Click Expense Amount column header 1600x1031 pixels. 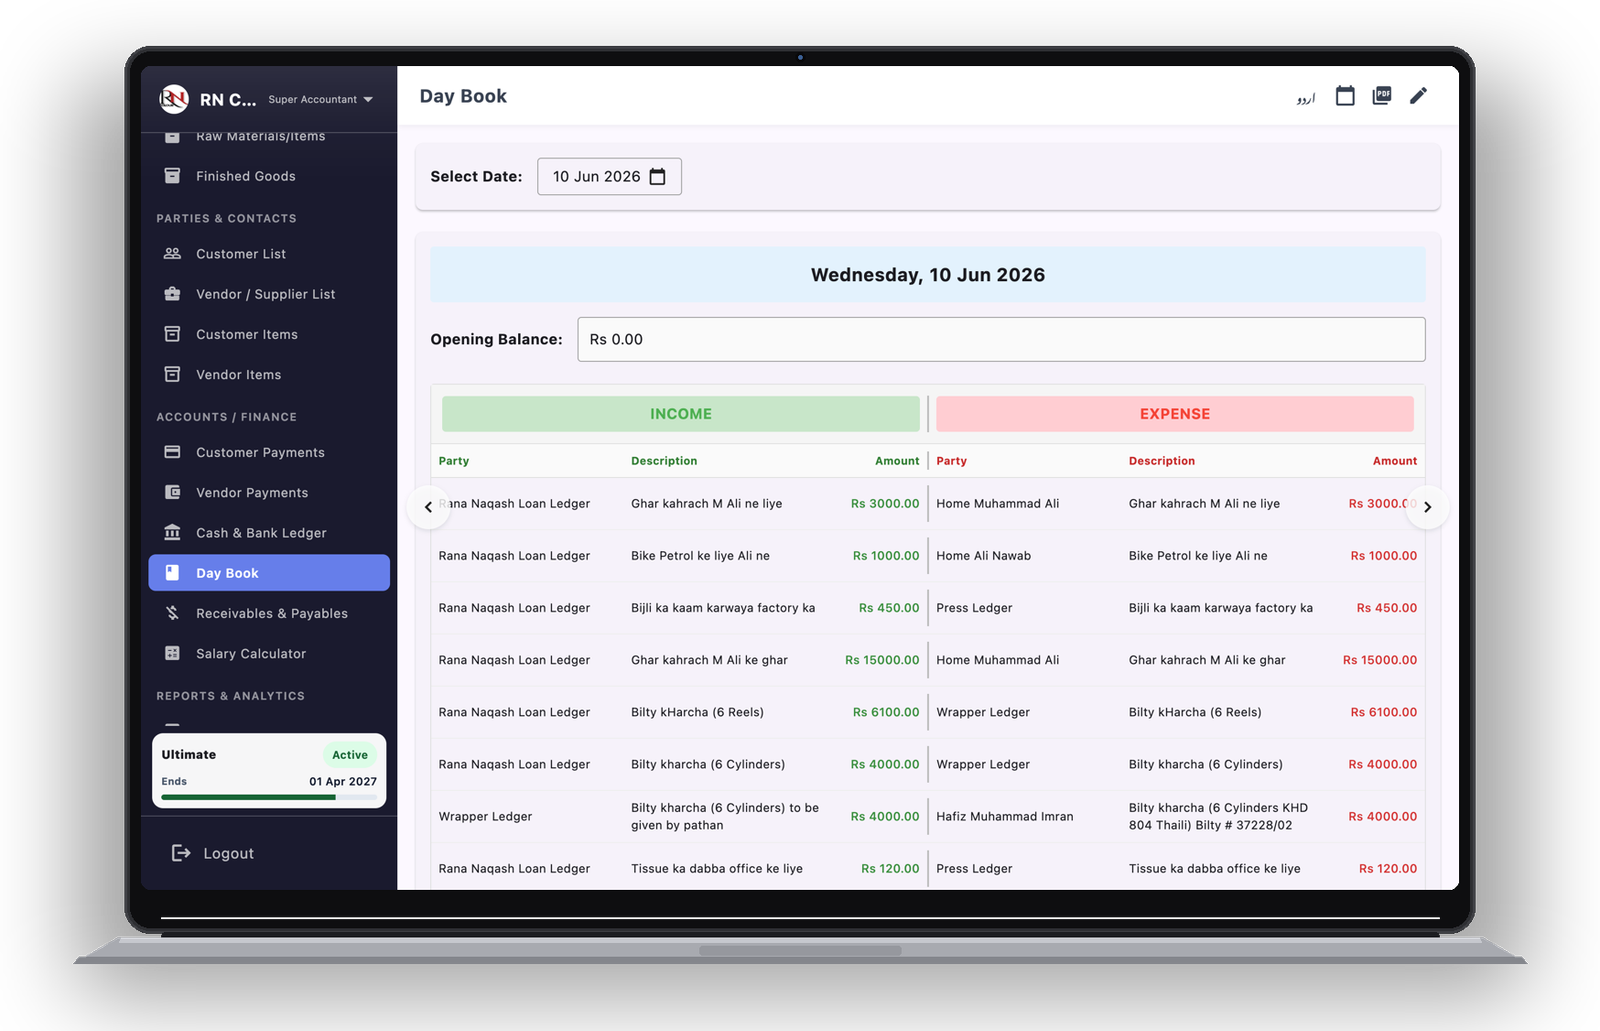click(1395, 461)
